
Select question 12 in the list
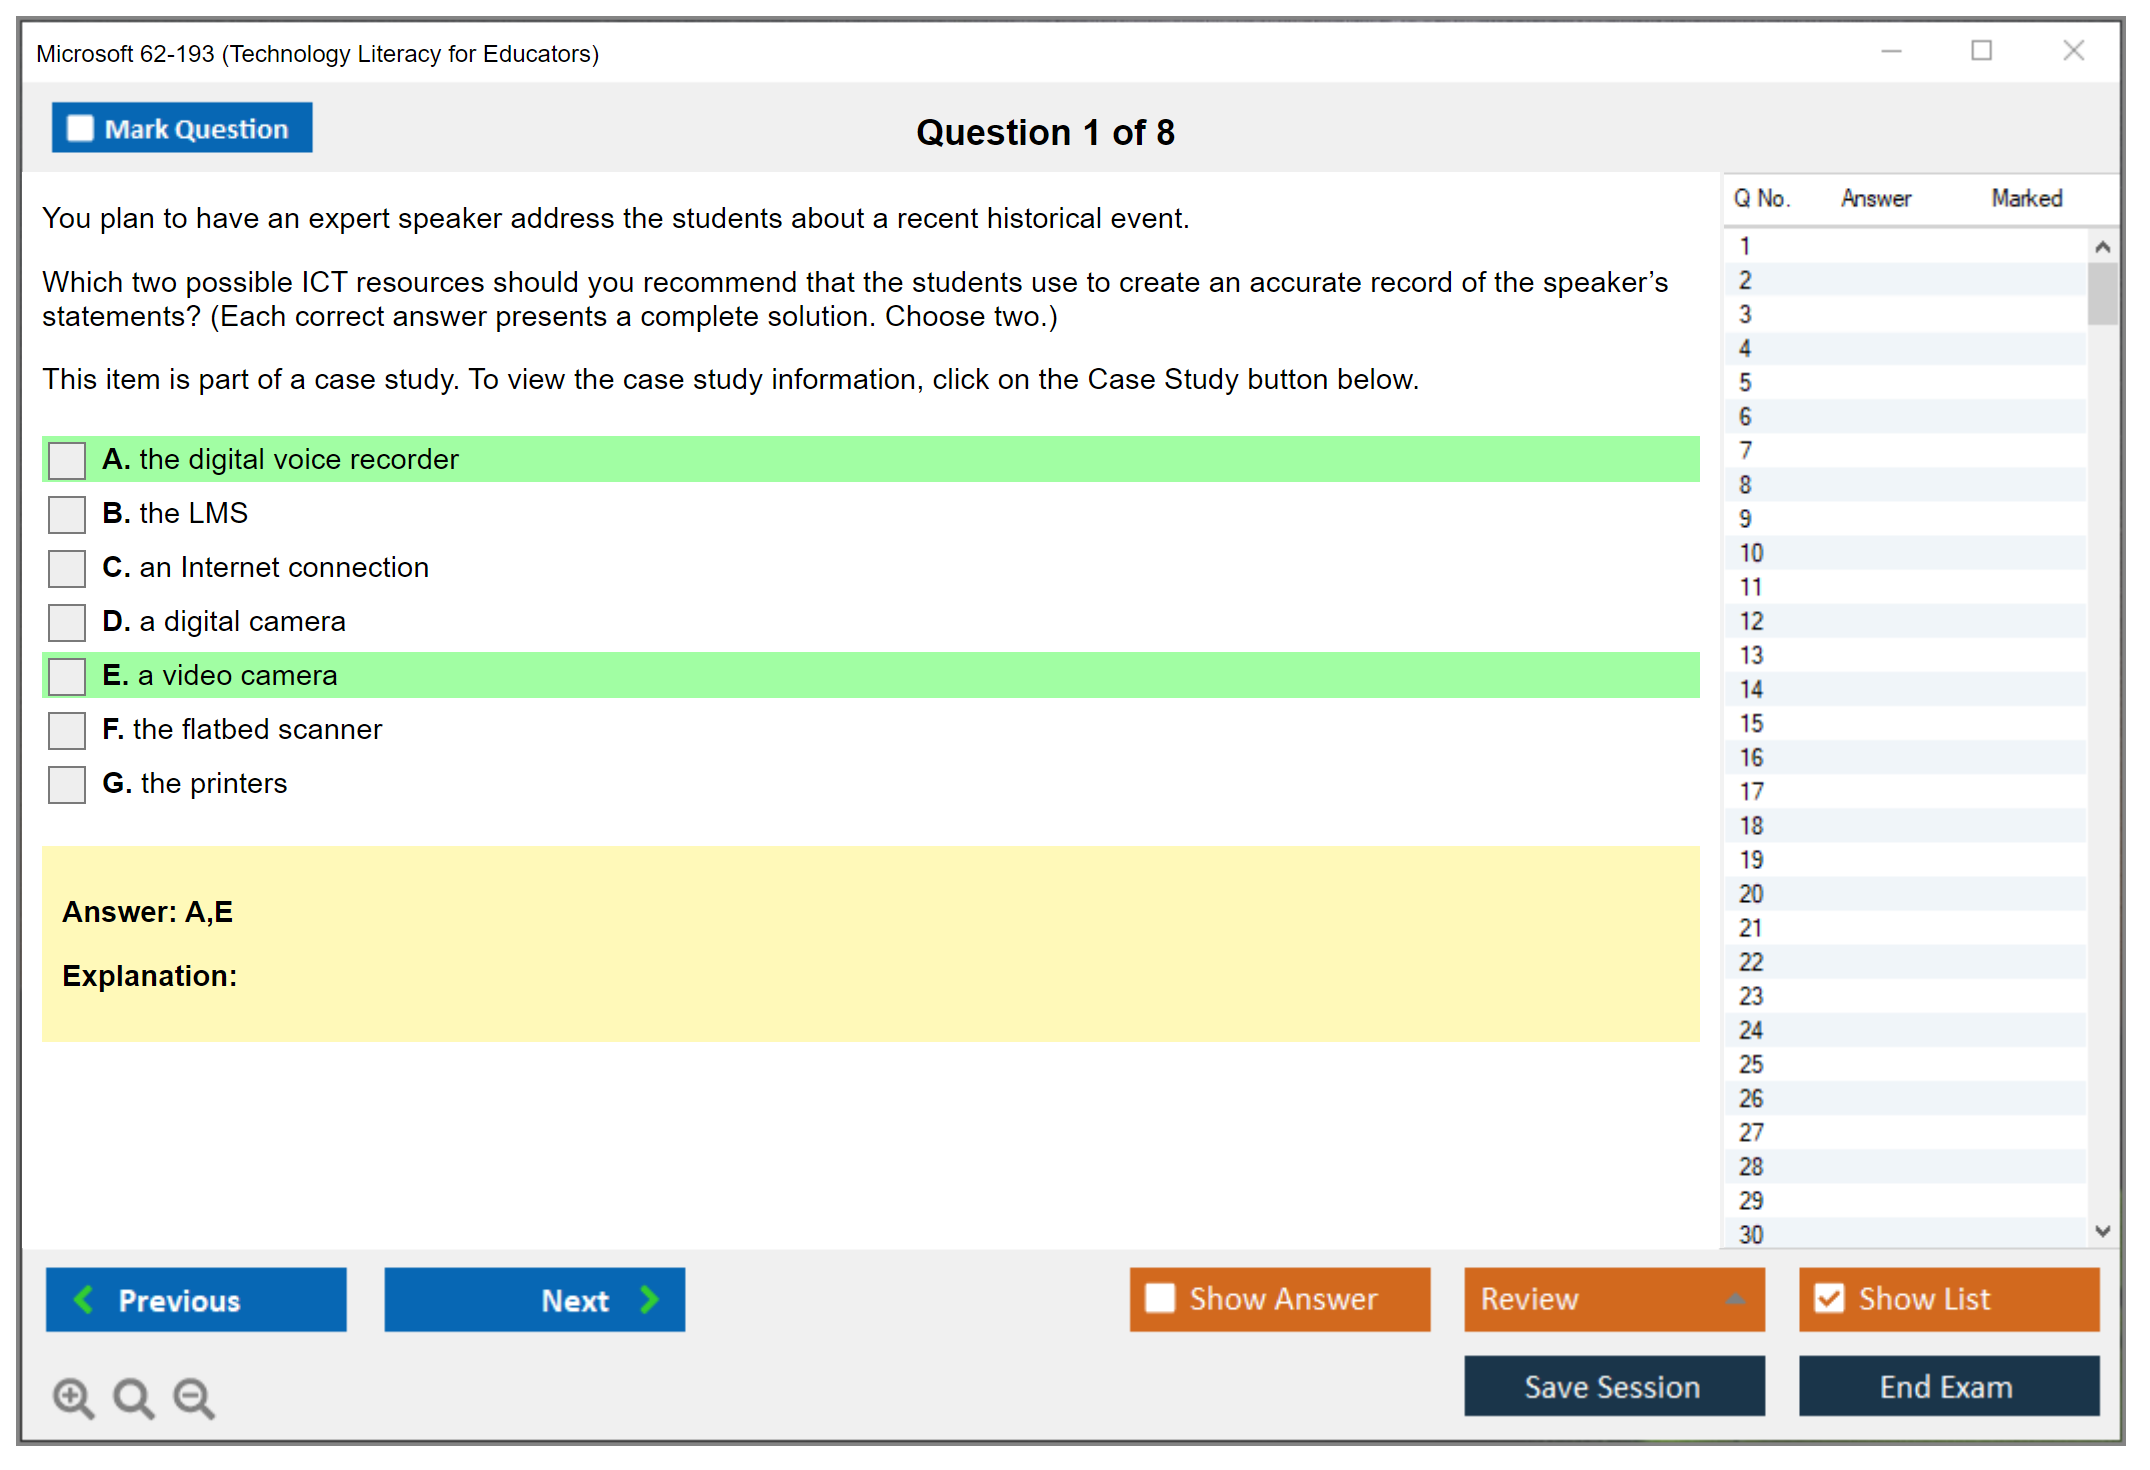1751,621
